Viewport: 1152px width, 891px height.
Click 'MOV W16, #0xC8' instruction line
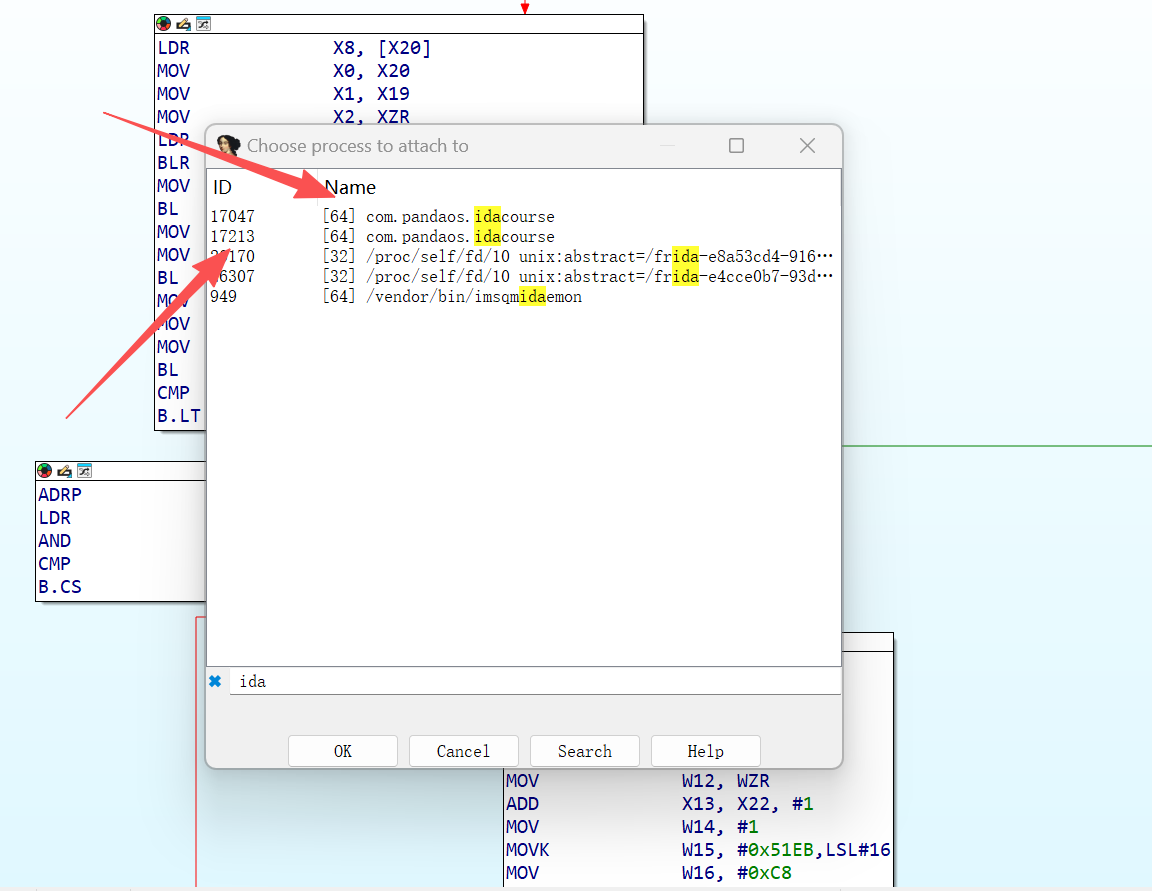coord(649,873)
